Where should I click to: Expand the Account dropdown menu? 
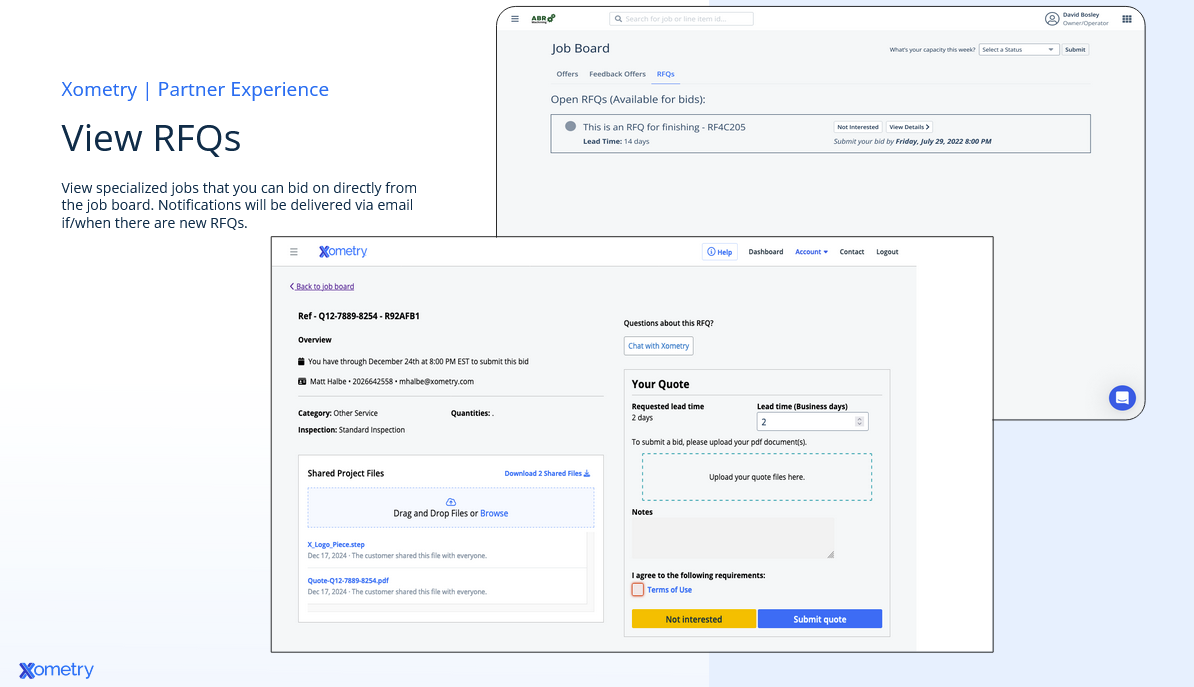click(x=812, y=252)
